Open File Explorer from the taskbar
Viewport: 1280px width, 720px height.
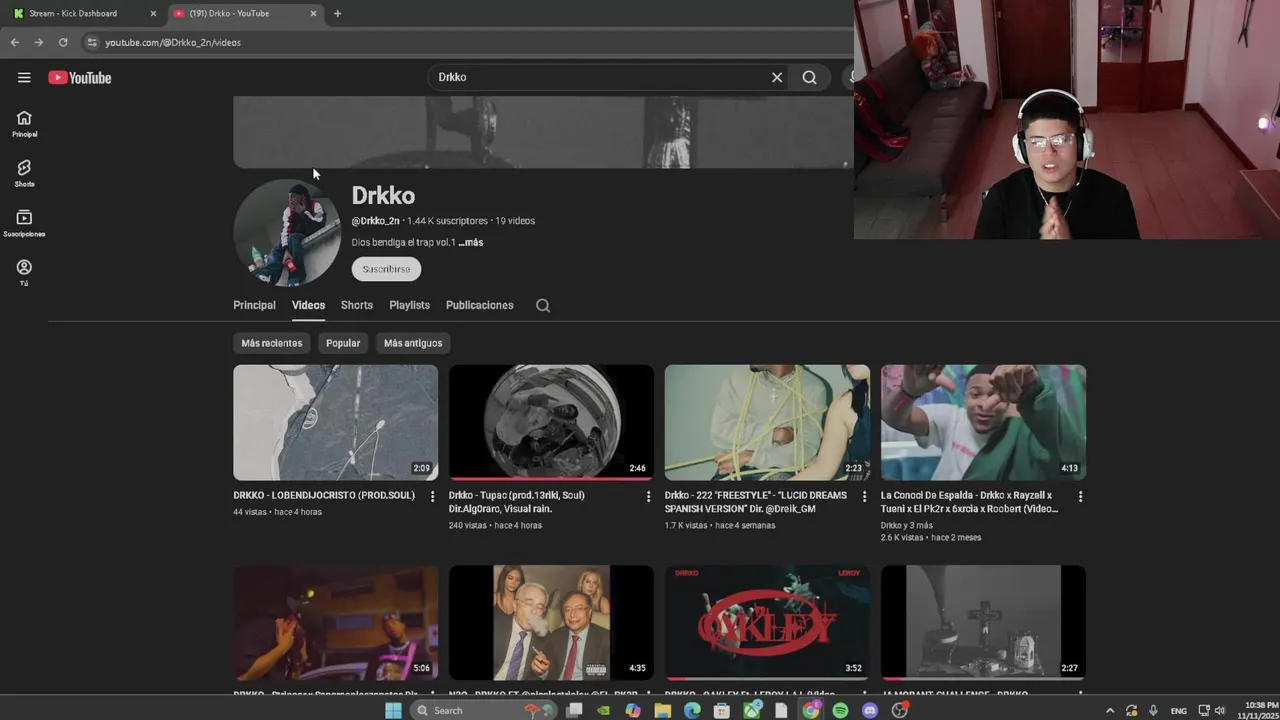pos(662,710)
